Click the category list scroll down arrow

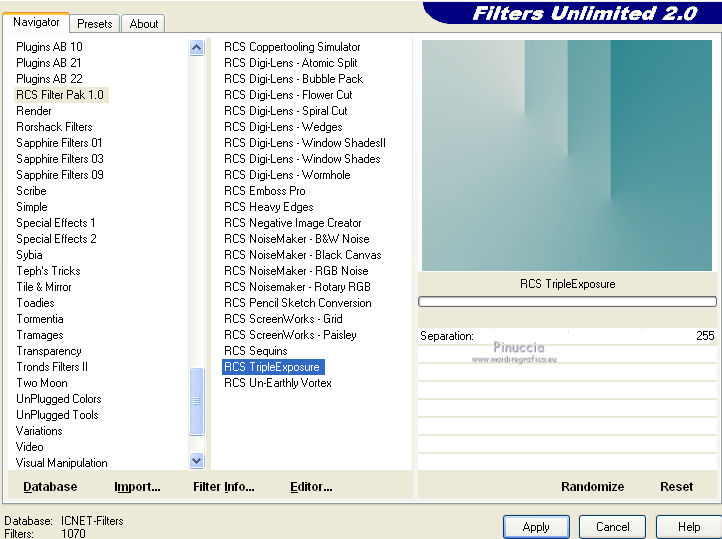[x=197, y=460]
